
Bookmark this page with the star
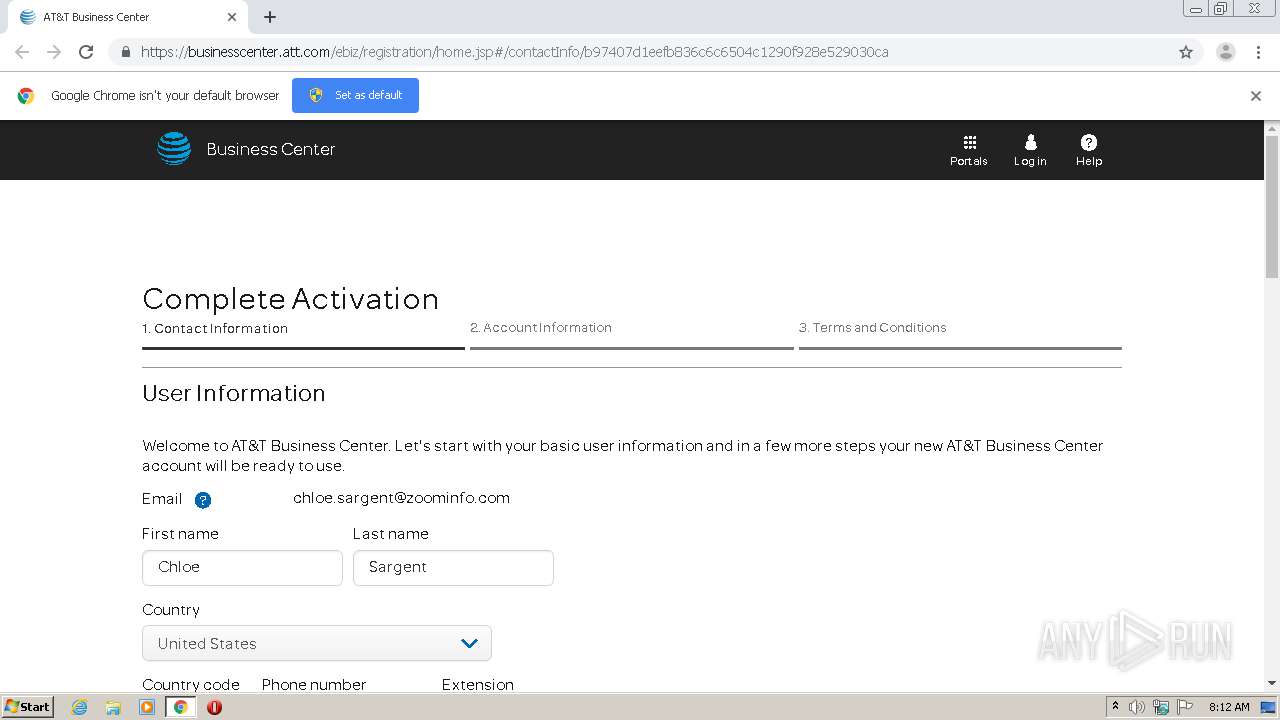[x=1186, y=52]
